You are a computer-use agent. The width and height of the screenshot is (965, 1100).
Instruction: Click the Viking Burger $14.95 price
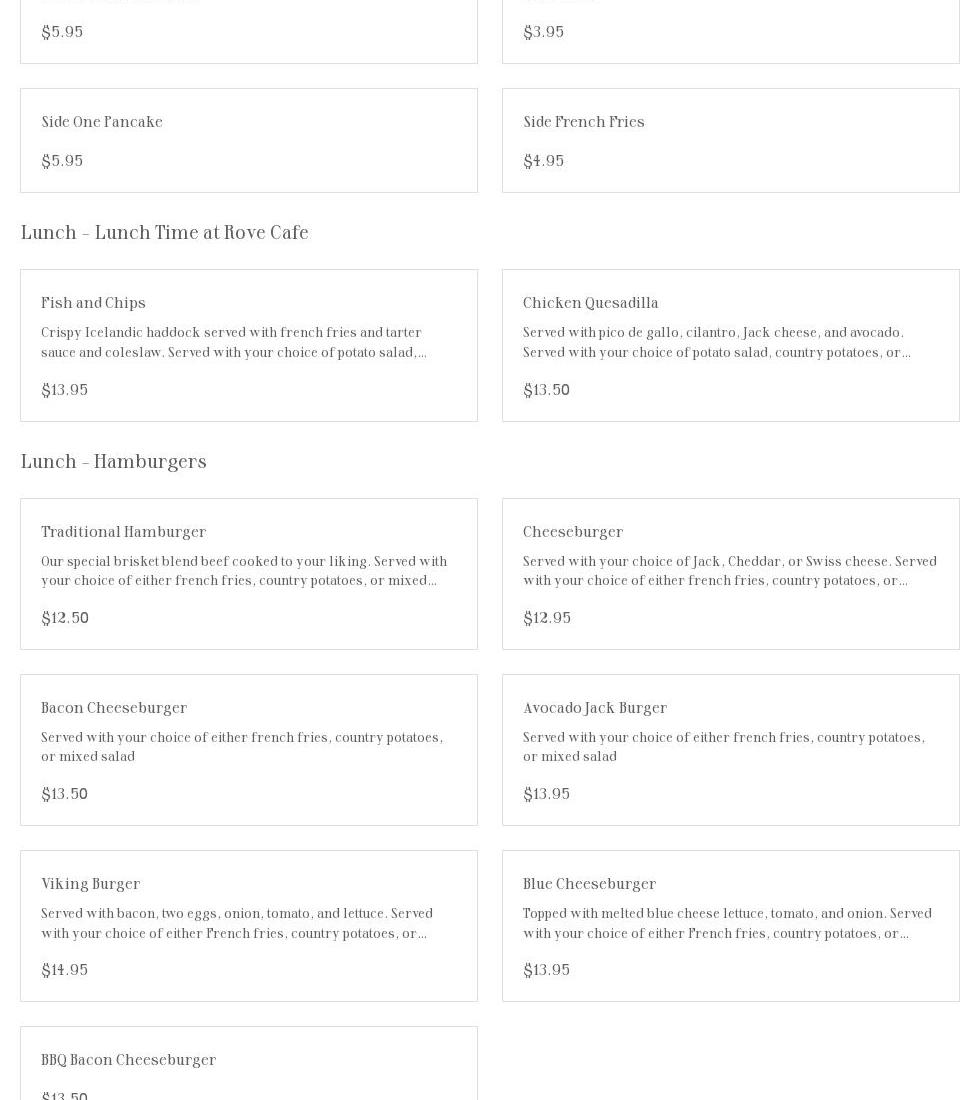coord(65,970)
